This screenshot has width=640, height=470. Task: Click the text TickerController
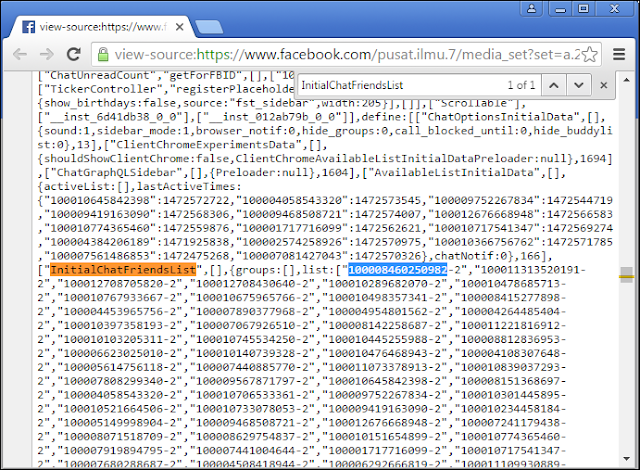click(x=103, y=89)
